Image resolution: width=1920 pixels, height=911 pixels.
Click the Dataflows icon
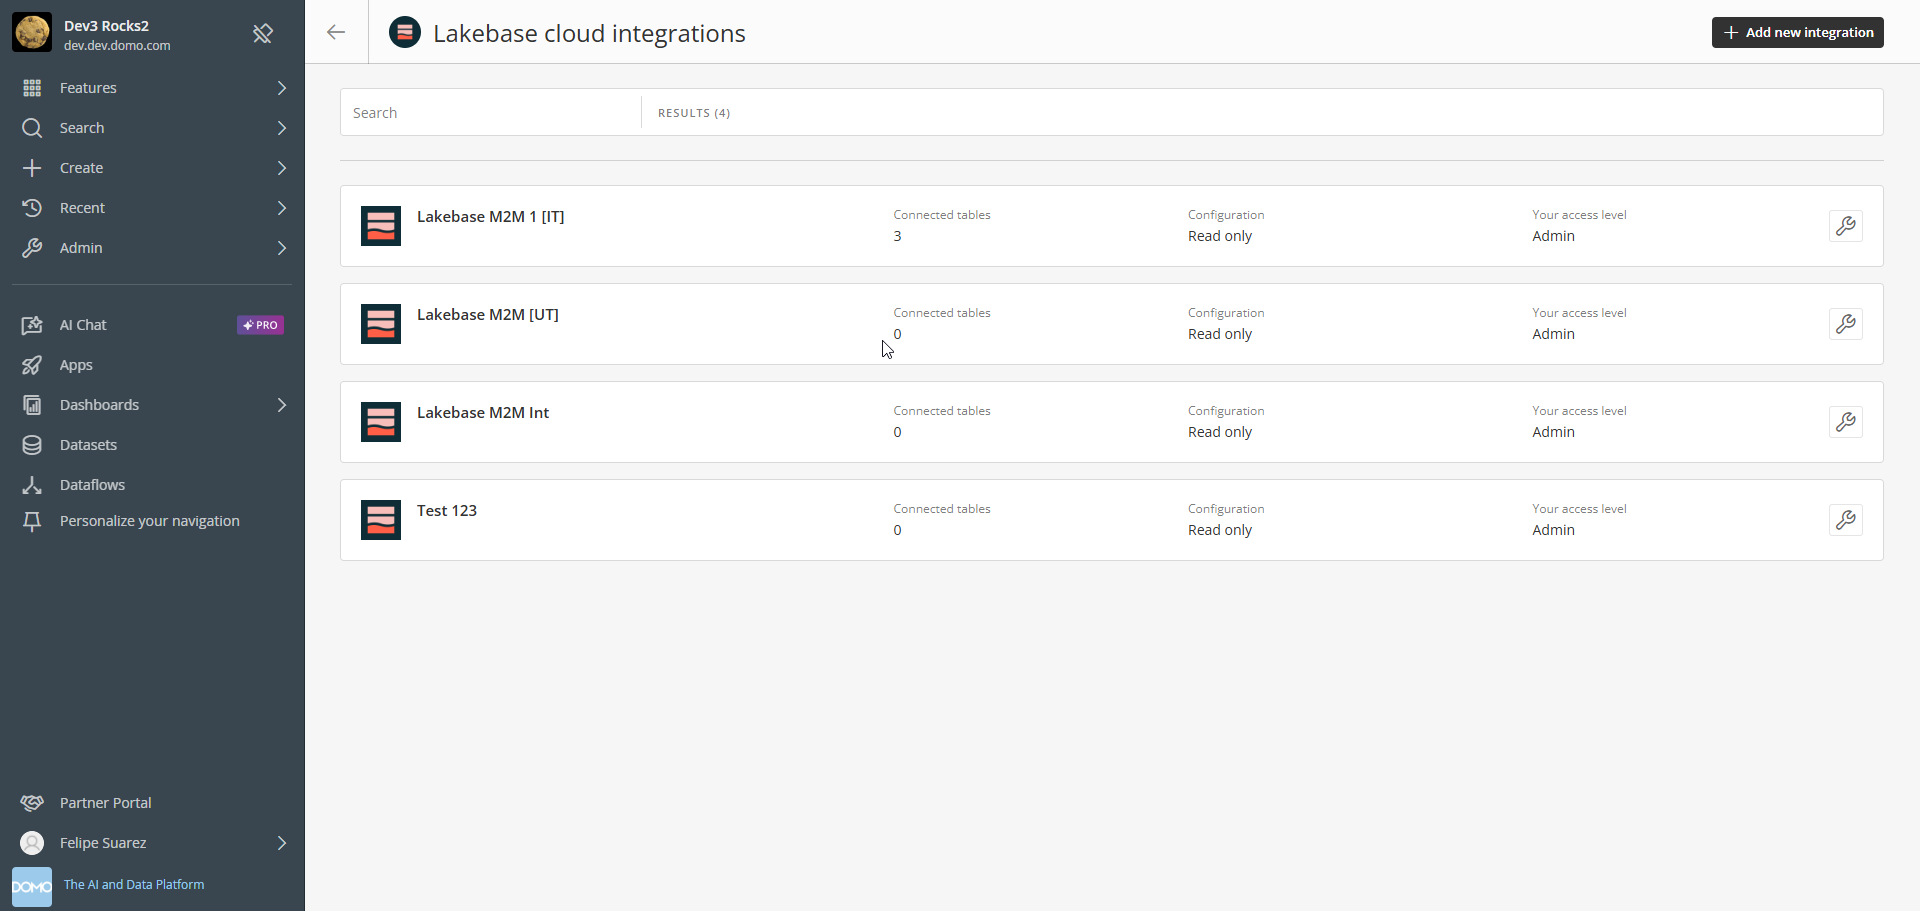click(x=32, y=485)
